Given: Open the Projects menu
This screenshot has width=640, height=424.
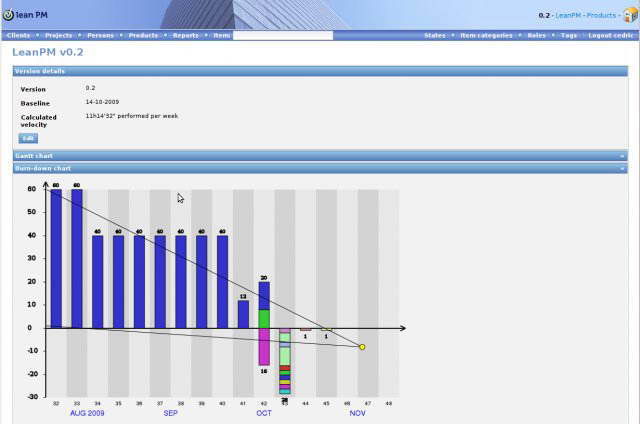Looking at the screenshot, I should point(58,36).
